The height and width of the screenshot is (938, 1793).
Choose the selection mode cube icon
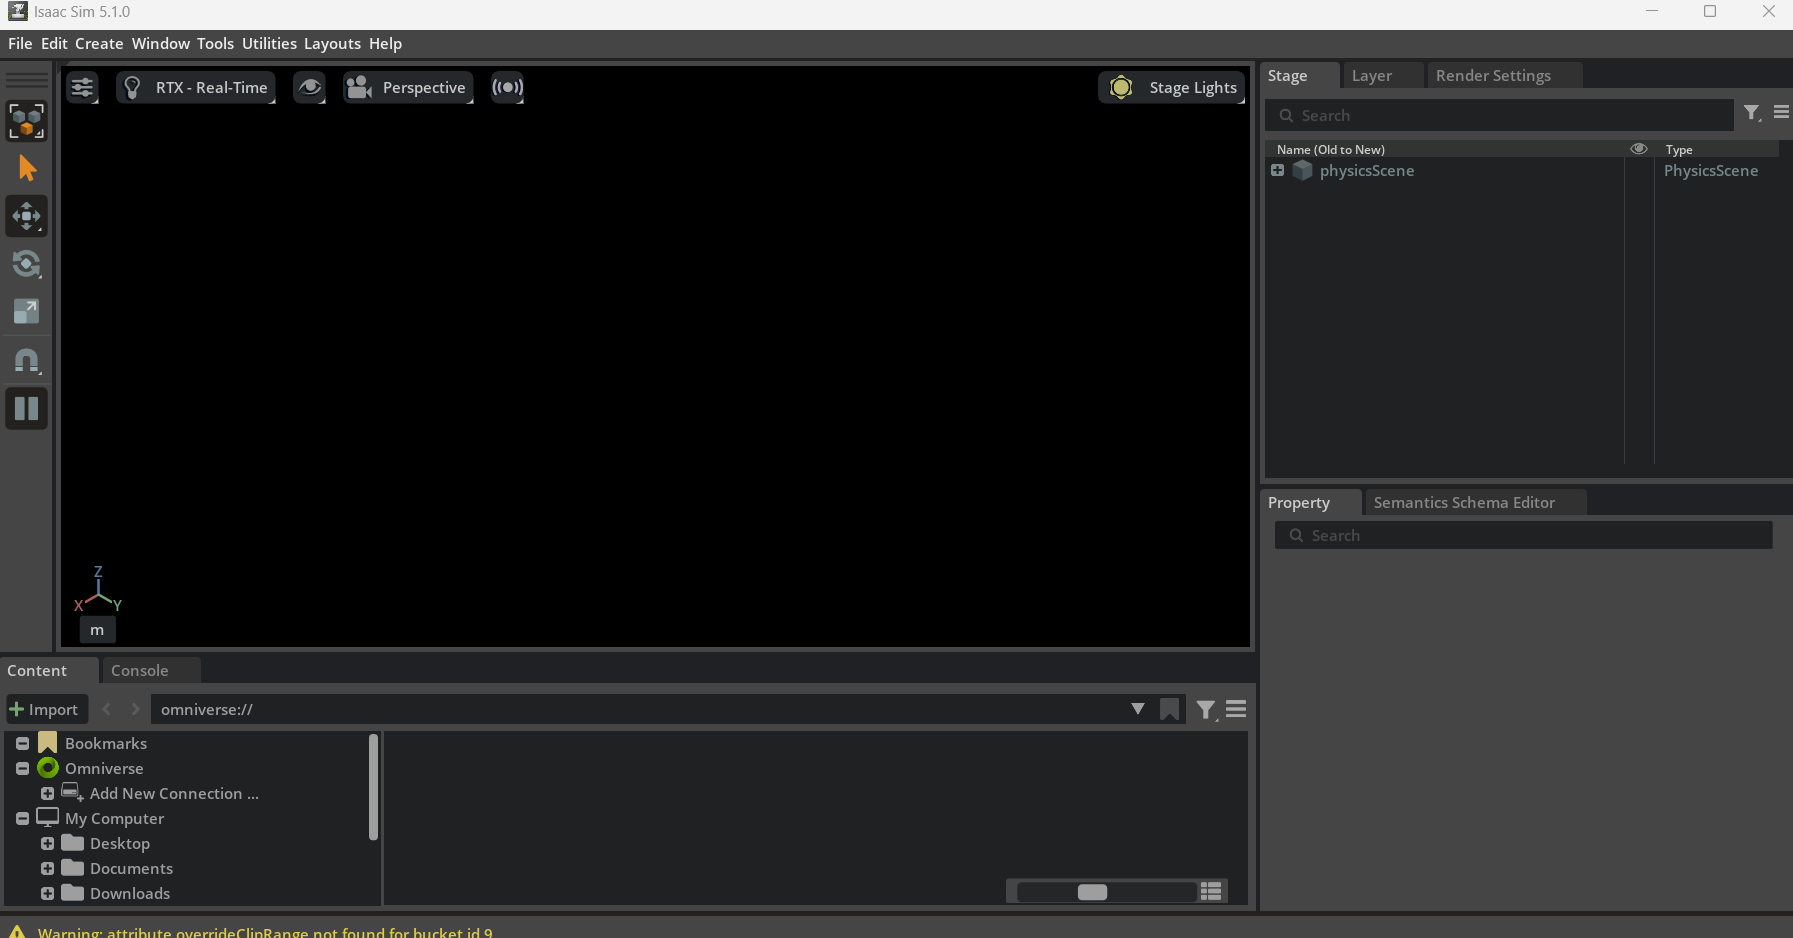pyautogui.click(x=27, y=121)
